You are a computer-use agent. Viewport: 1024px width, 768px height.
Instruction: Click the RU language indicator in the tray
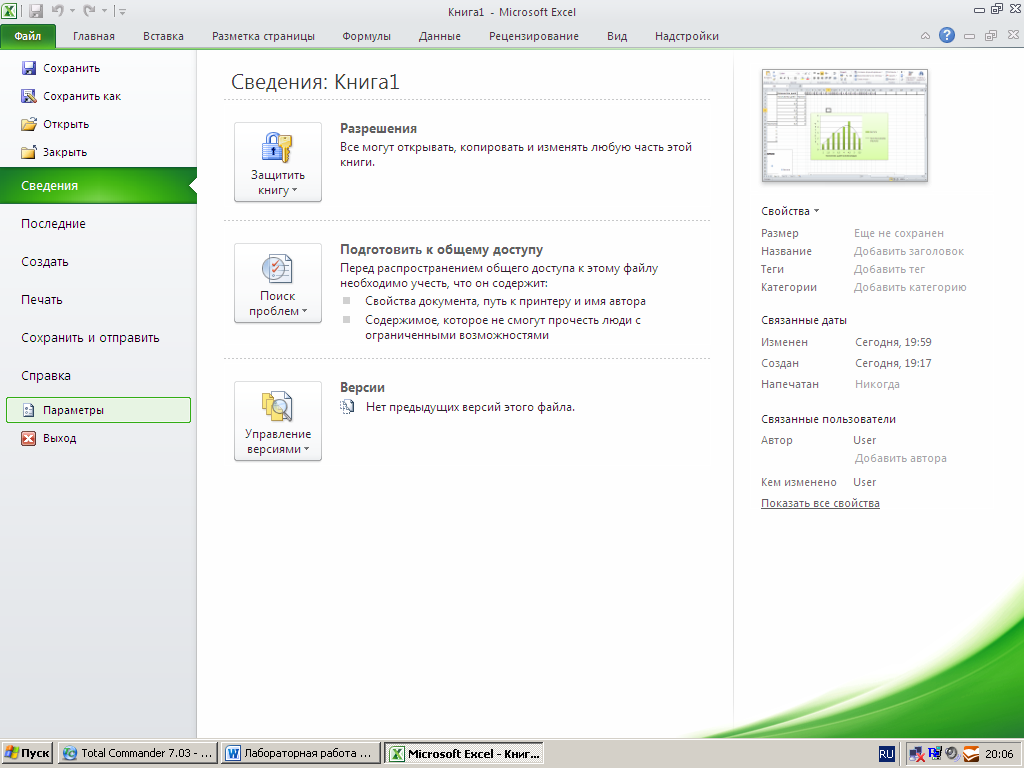[x=886, y=754]
